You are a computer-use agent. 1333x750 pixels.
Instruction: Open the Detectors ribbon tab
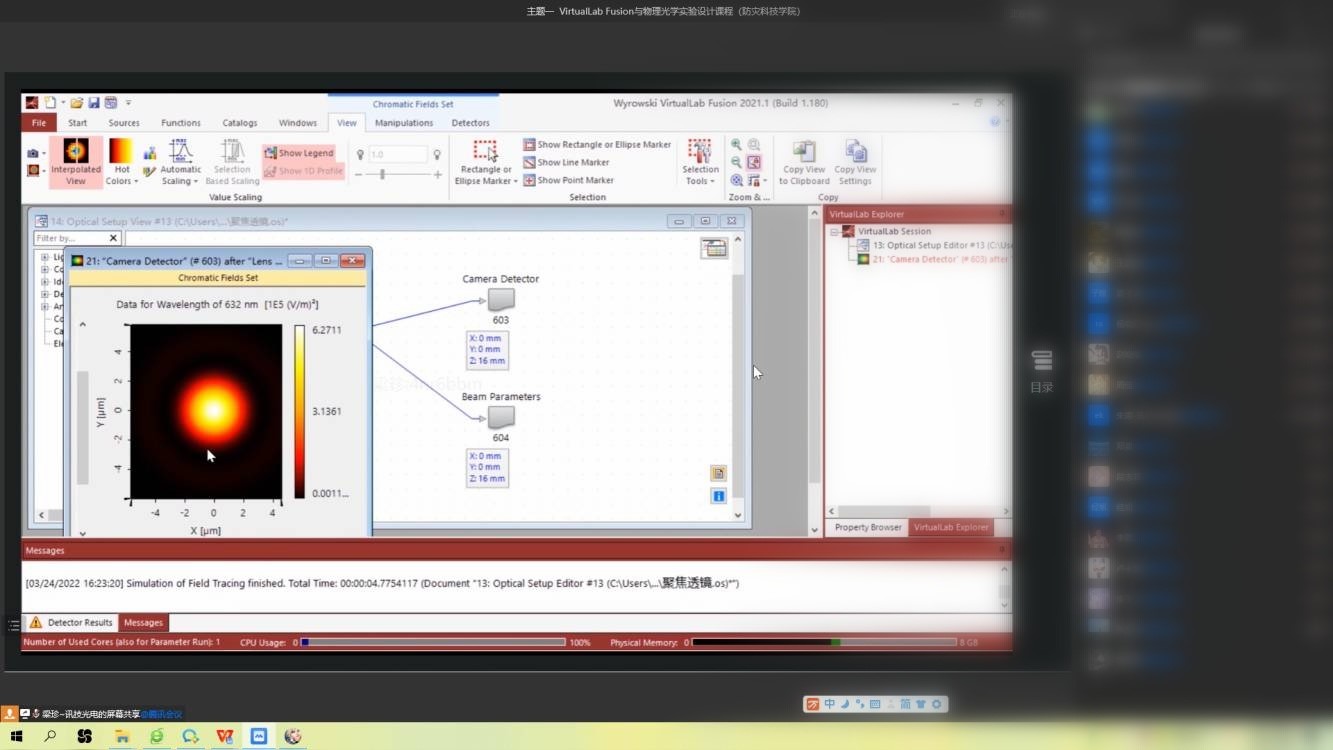tap(470, 123)
